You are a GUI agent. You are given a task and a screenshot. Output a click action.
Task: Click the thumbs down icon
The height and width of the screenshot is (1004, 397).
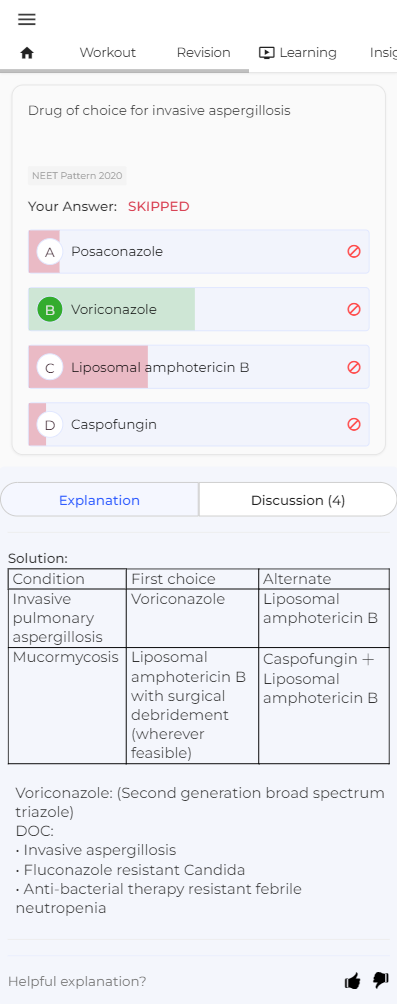tap(380, 980)
